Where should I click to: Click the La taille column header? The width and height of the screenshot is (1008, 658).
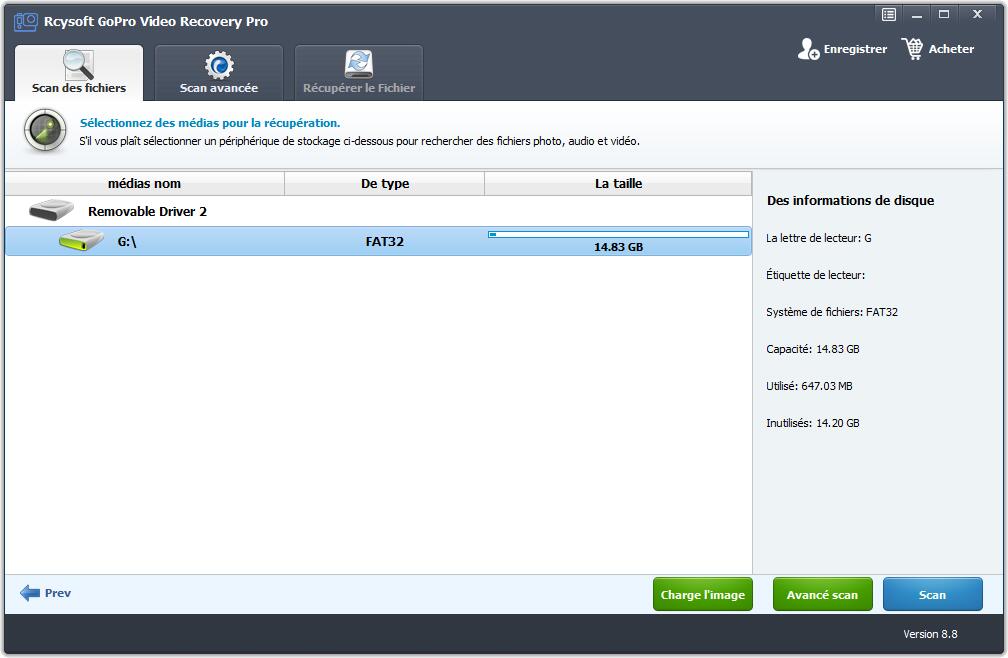click(x=618, y=183)
